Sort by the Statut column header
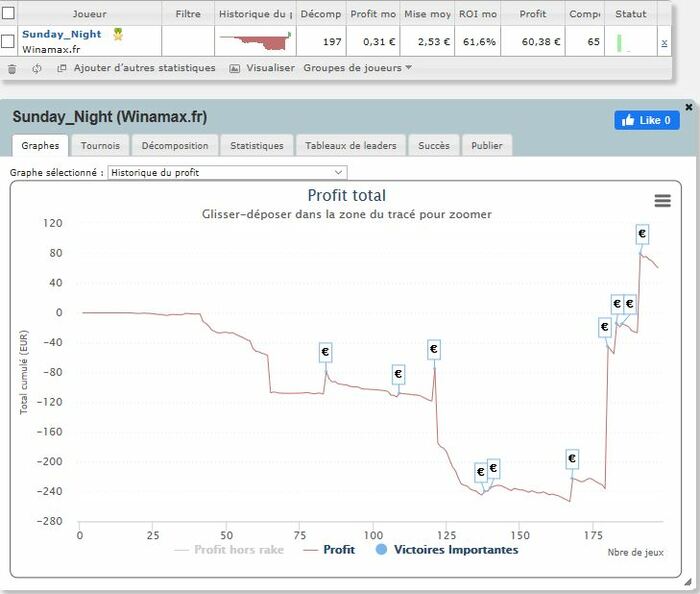The height and width of the screenshot is (594, 700). (x=630, y=14)
